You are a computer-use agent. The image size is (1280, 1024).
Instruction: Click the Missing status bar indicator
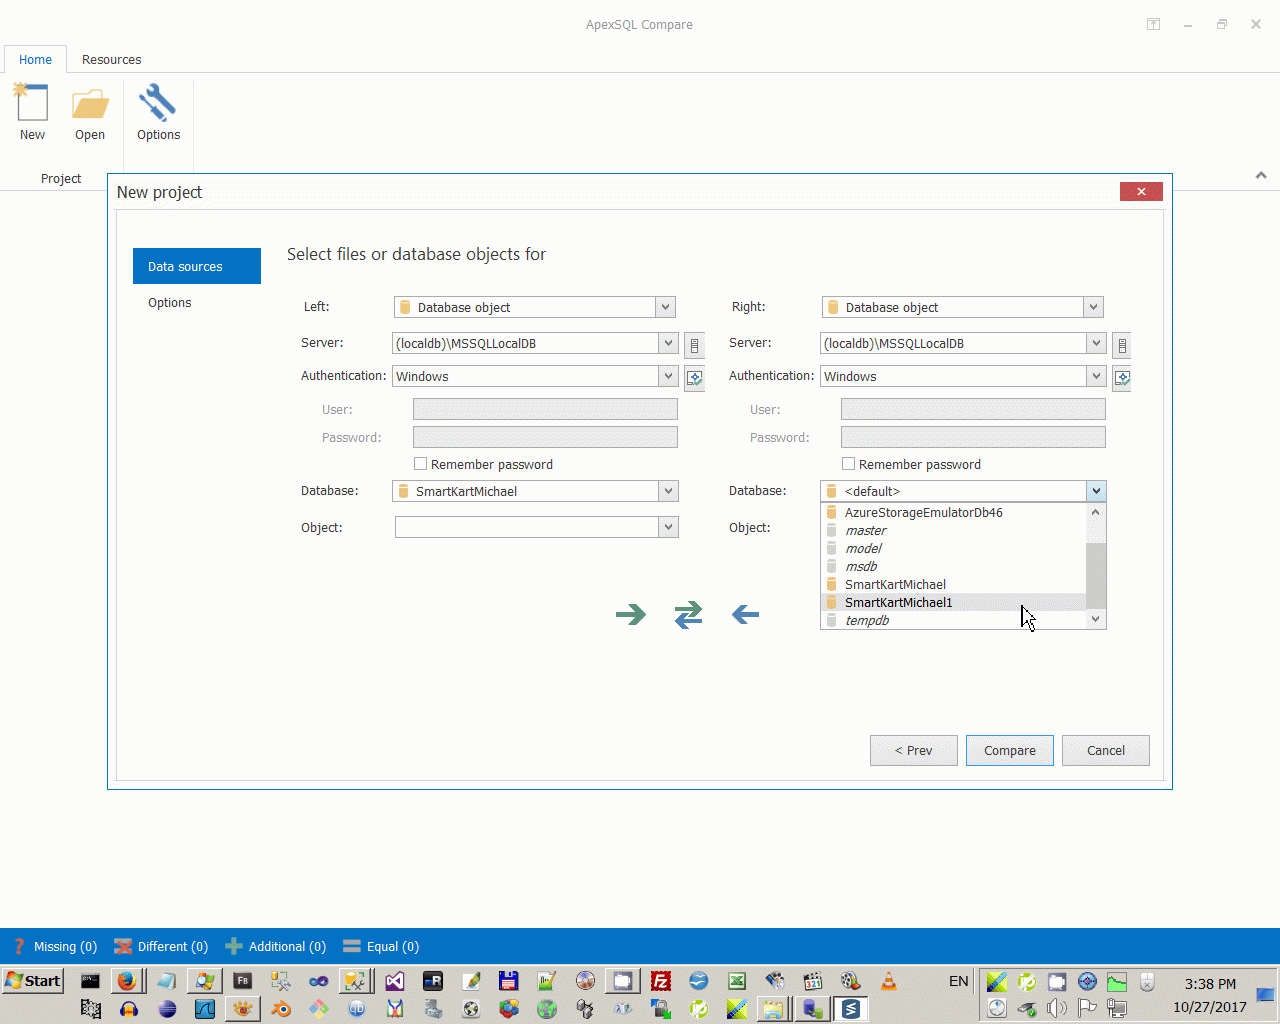[x=55, y=946]
